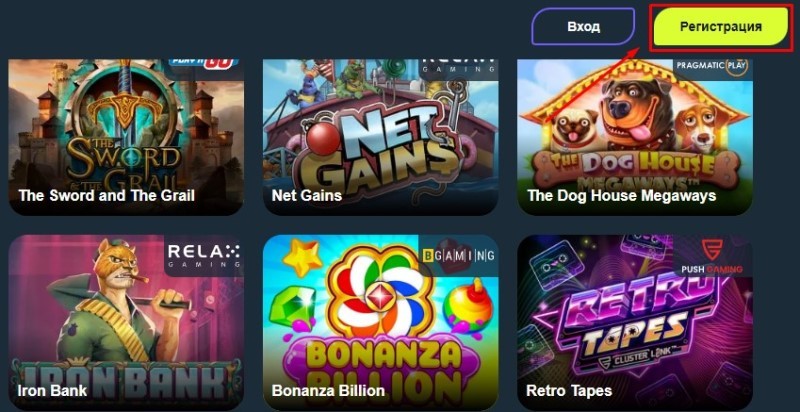The image size is (800, 412).
Task: Select The Sword and The Grail title
Action: 106,195
